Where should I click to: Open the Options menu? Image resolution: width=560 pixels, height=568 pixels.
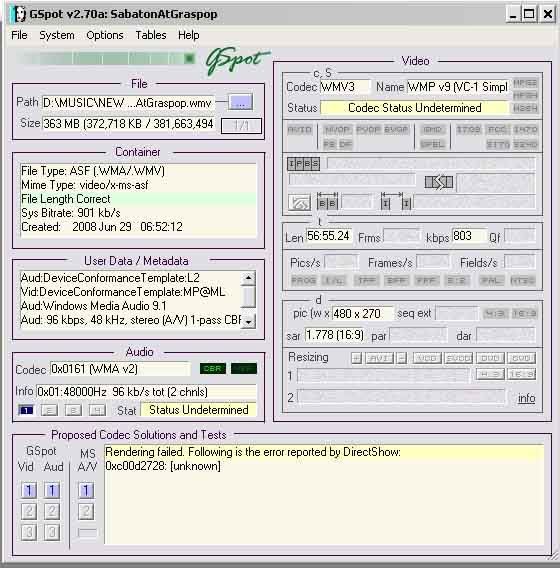pos(105,35)
